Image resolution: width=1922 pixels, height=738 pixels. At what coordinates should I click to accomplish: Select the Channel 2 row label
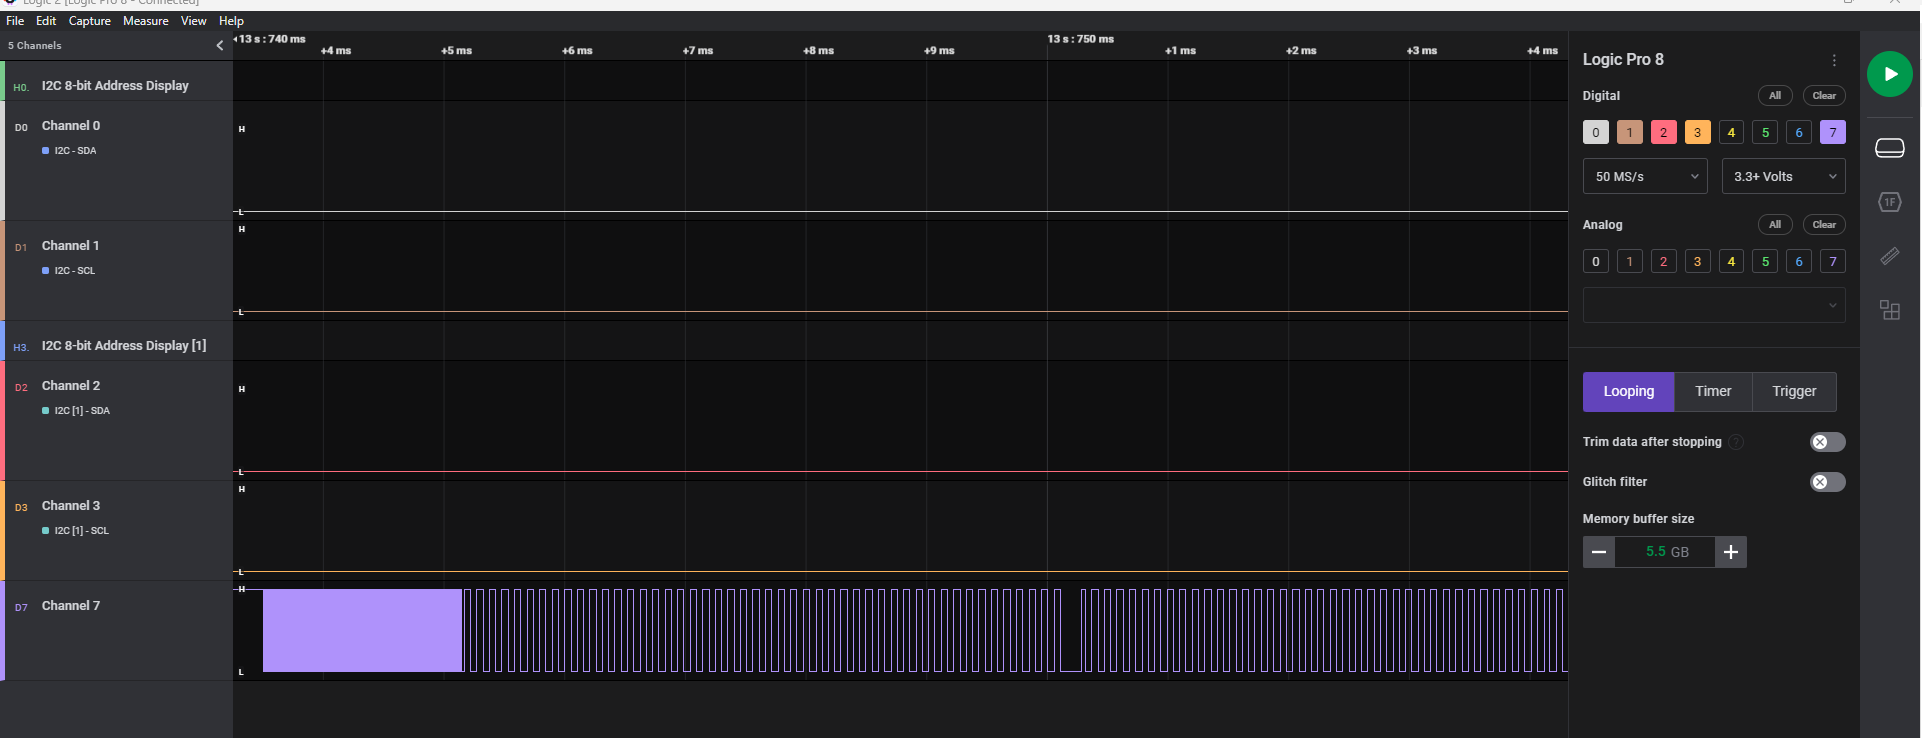(x=70, y=386)
